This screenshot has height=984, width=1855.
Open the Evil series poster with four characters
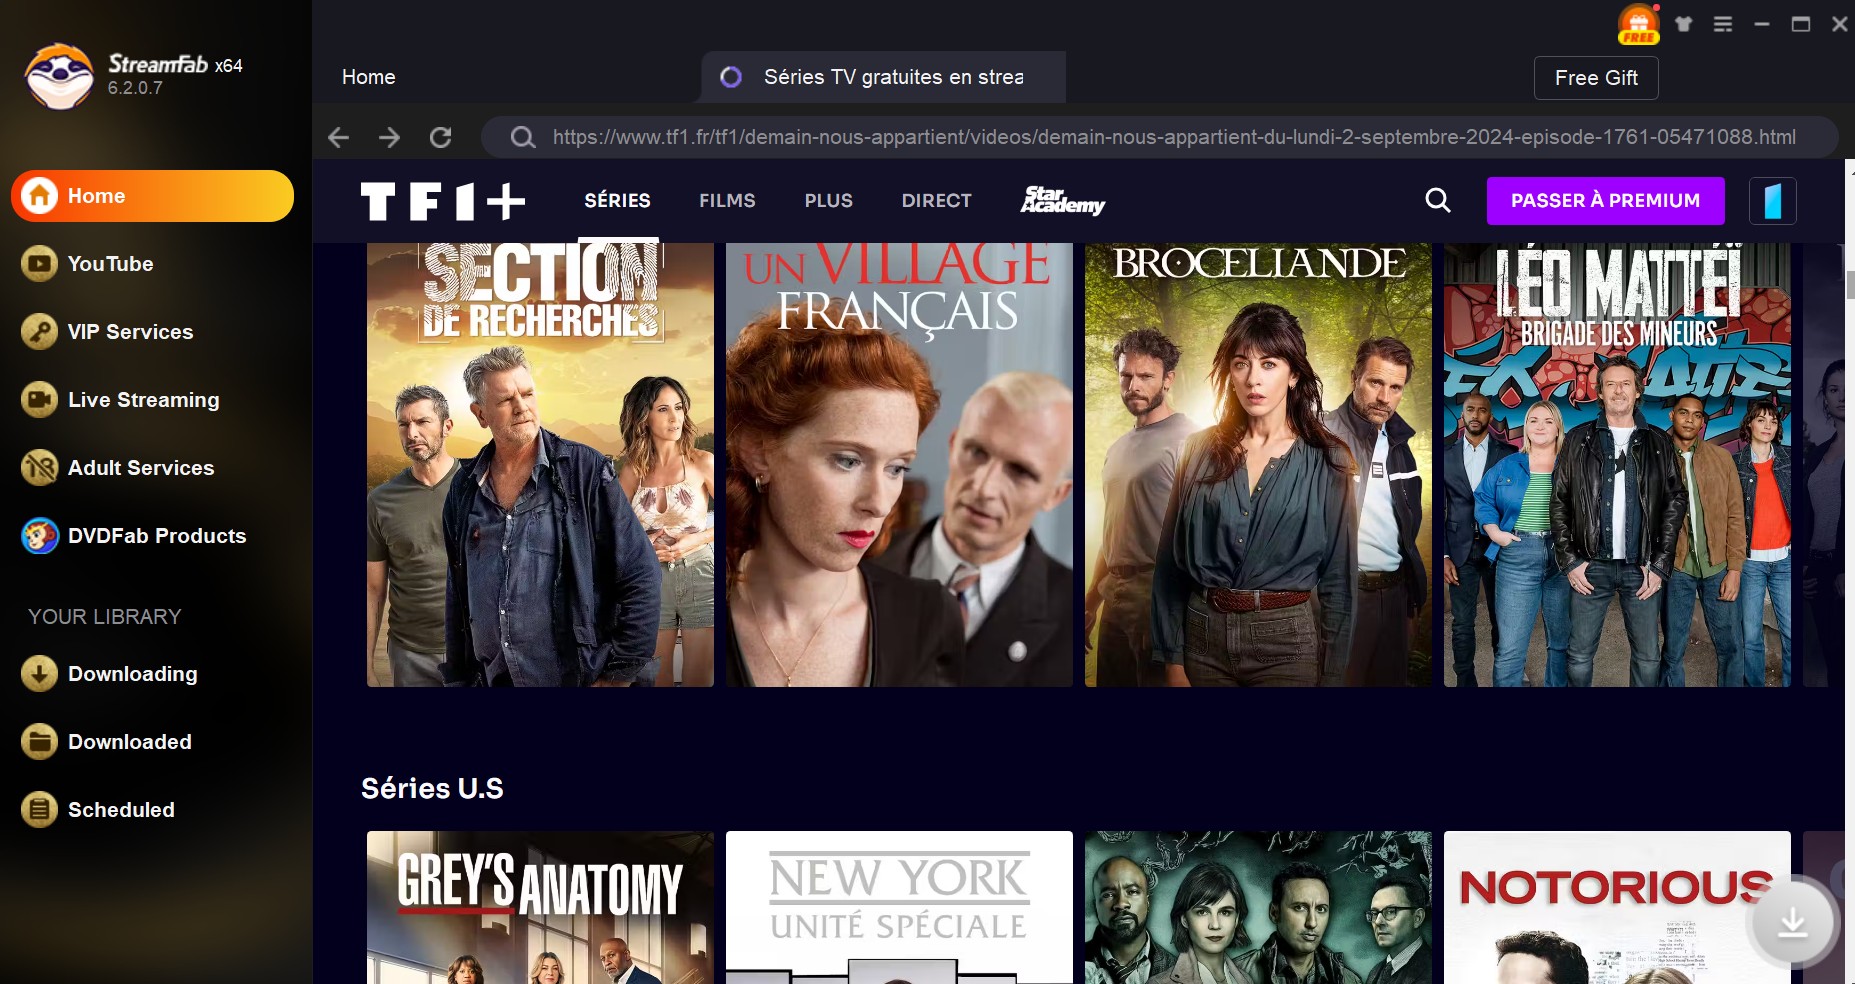point(1258,907)
